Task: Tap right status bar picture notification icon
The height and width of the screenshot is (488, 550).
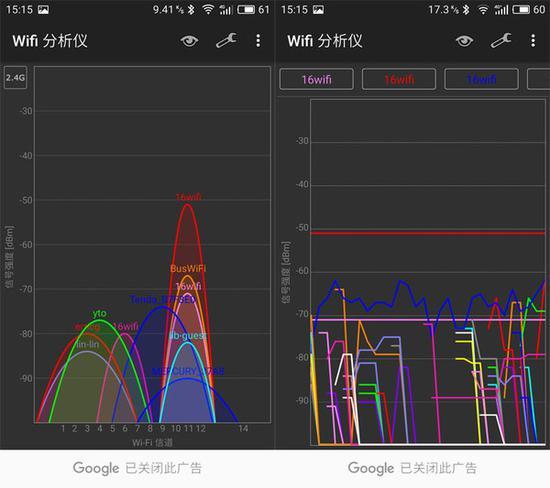Action: tap(318, 9)
